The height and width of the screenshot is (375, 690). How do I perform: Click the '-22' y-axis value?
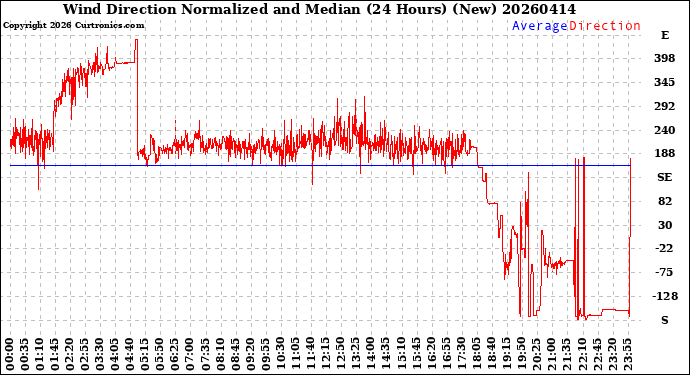pyautogui.click(x=664, y=249)
